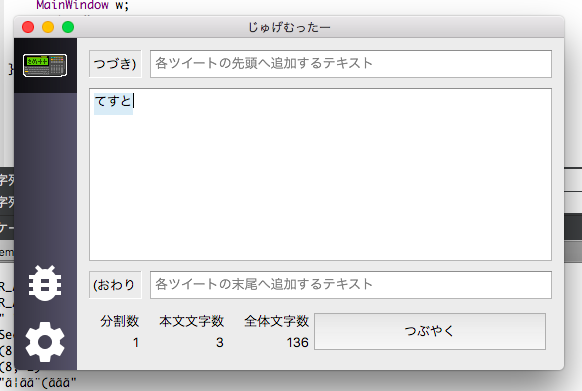Click the 本文文字数 label
Image resolution: width=582 pixels, height=391 pixels.
click(x=192, y=321)
